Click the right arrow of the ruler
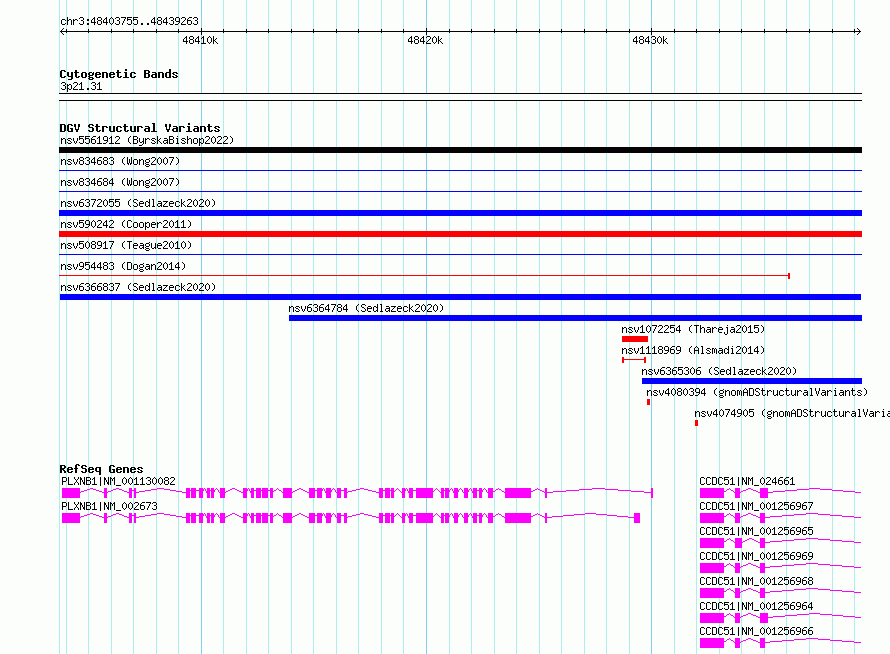The image size is (890, 654). tap(858, 31)
